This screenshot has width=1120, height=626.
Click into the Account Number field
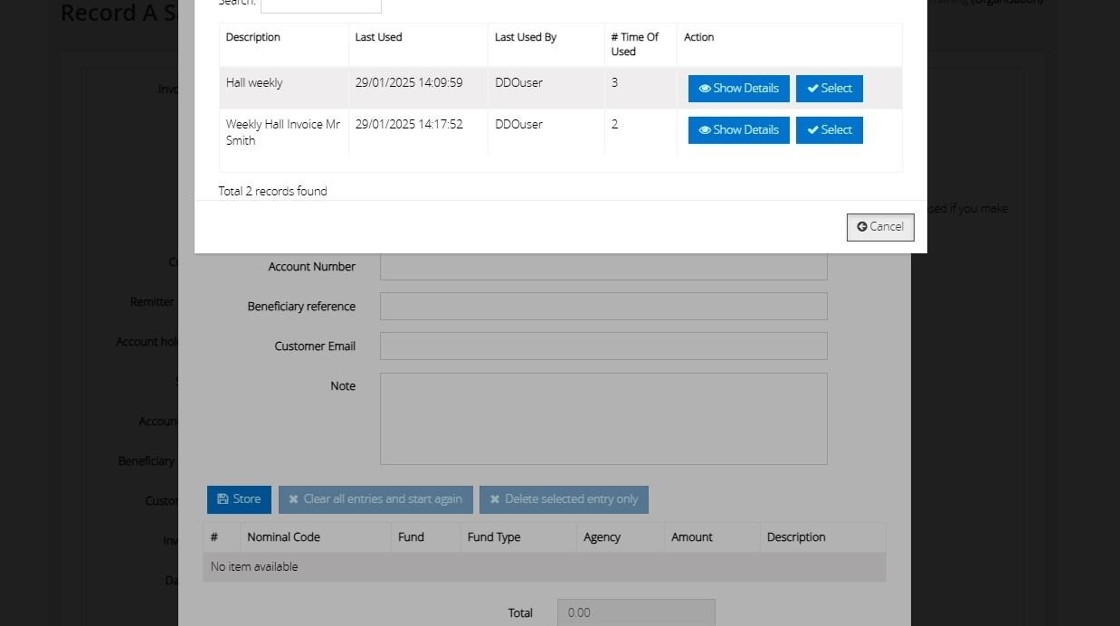tap(604, 267)
